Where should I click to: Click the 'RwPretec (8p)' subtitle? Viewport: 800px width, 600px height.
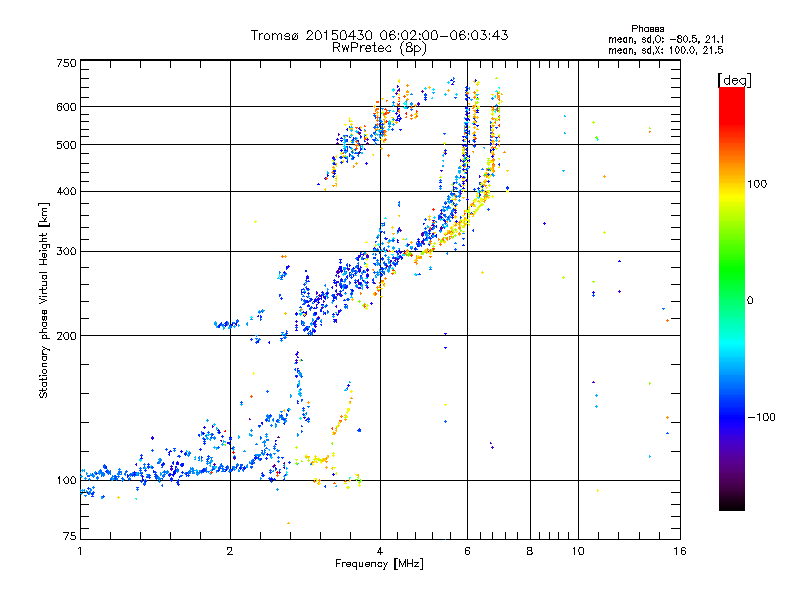[379, 48]
